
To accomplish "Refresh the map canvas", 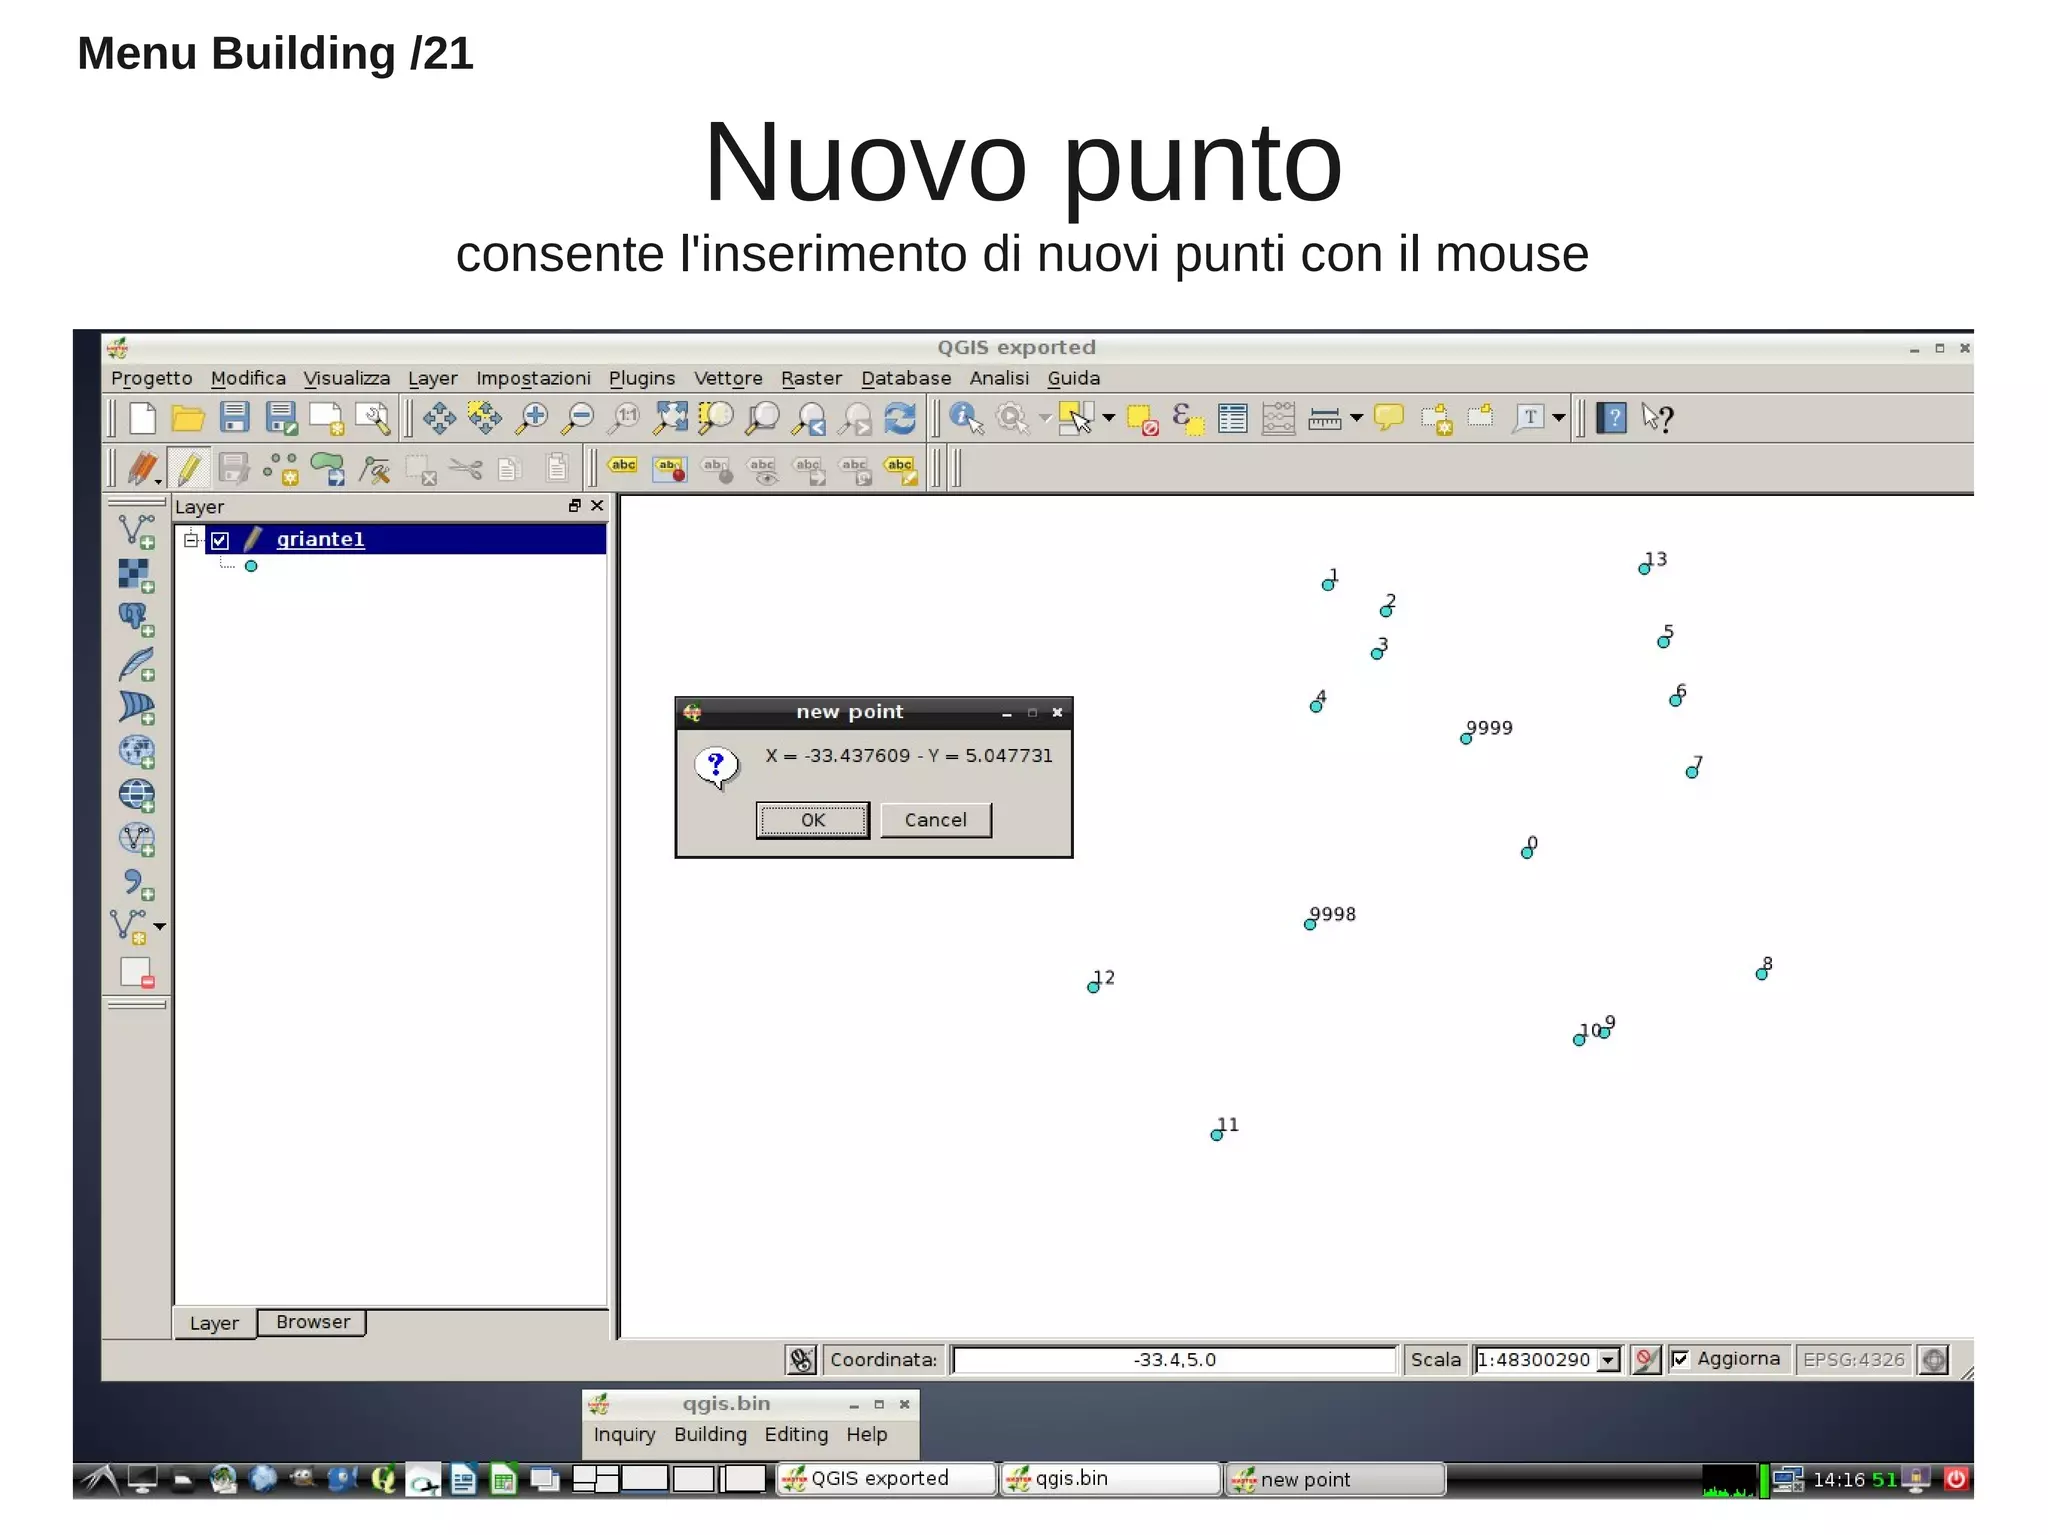I will coord(900,418).
